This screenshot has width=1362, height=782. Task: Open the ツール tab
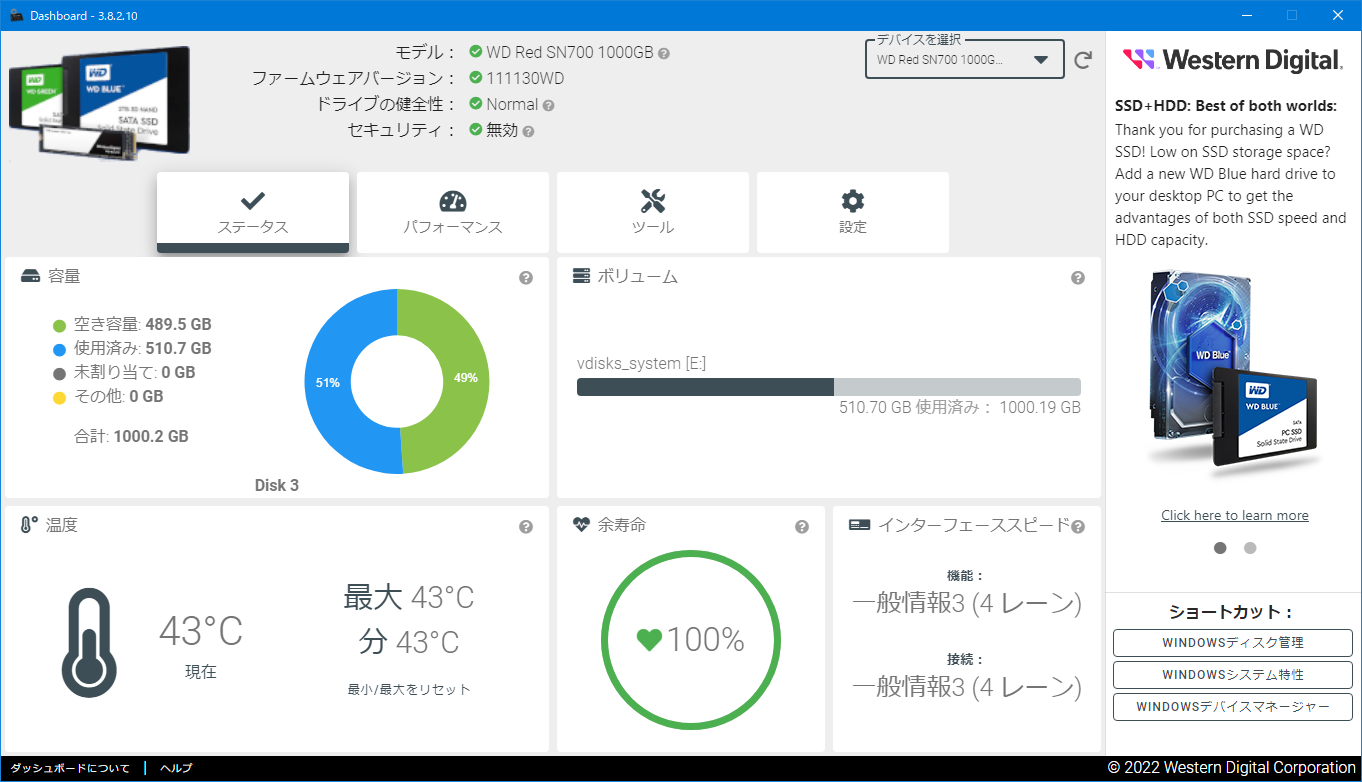pyautogui.click(x=653, y=212)
